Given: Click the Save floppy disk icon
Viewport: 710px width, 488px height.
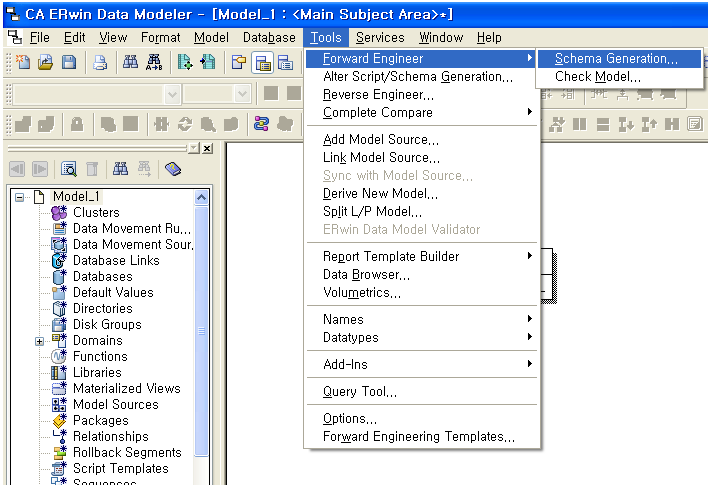Looking at the screenshot, I should pyautogui.click(x=69, y=62).
